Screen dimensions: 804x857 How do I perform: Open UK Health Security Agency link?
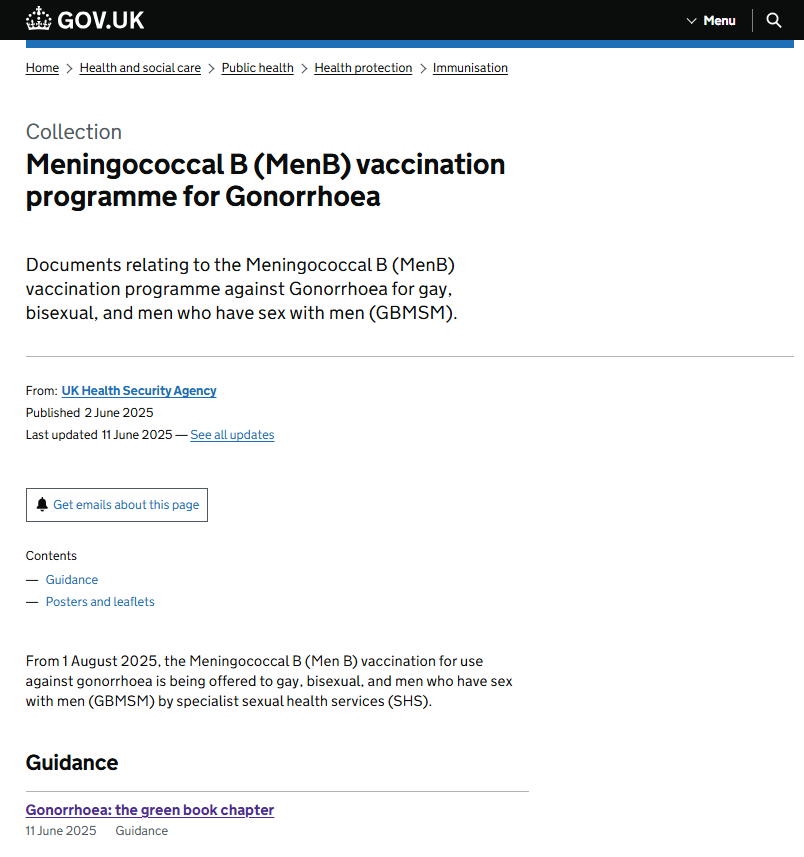pyautogui.click(x=139, y=391)
